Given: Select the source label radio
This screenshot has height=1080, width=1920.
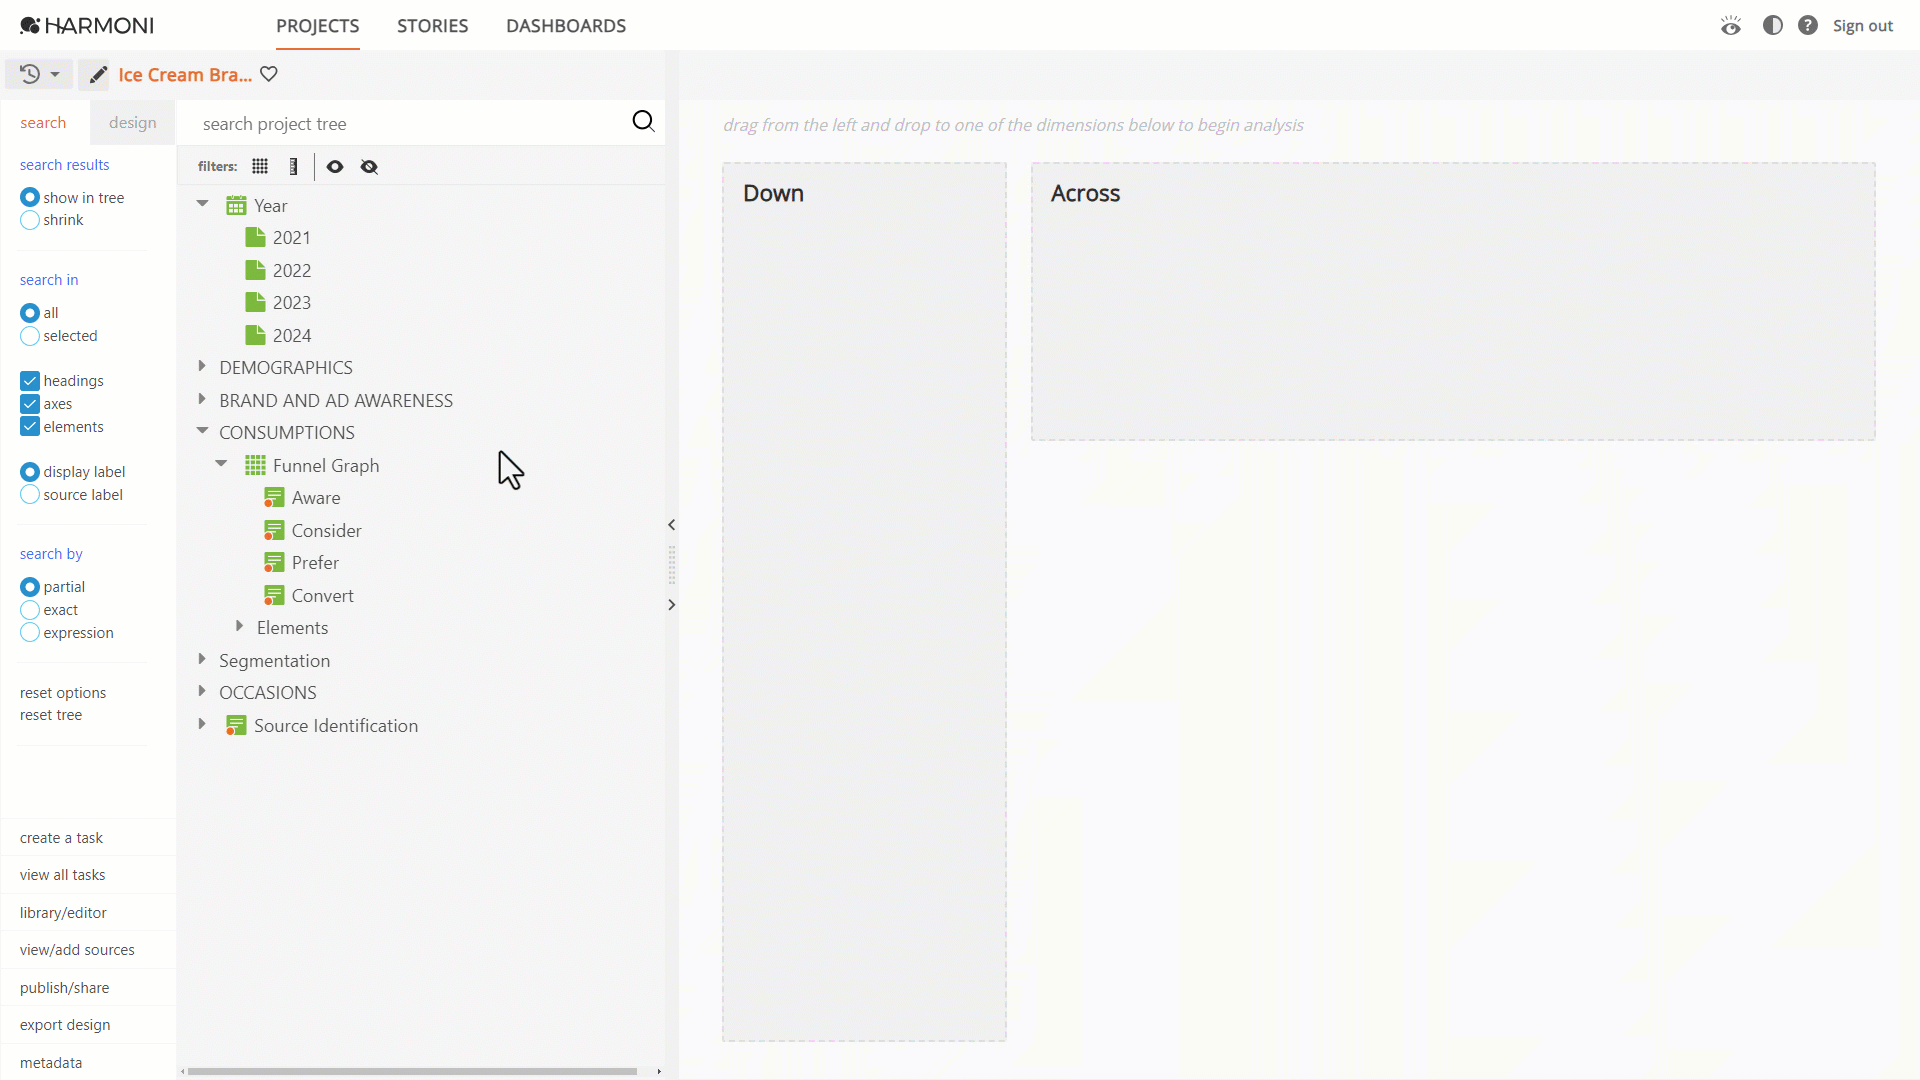Looking at the screenshot, I should 30,495.
